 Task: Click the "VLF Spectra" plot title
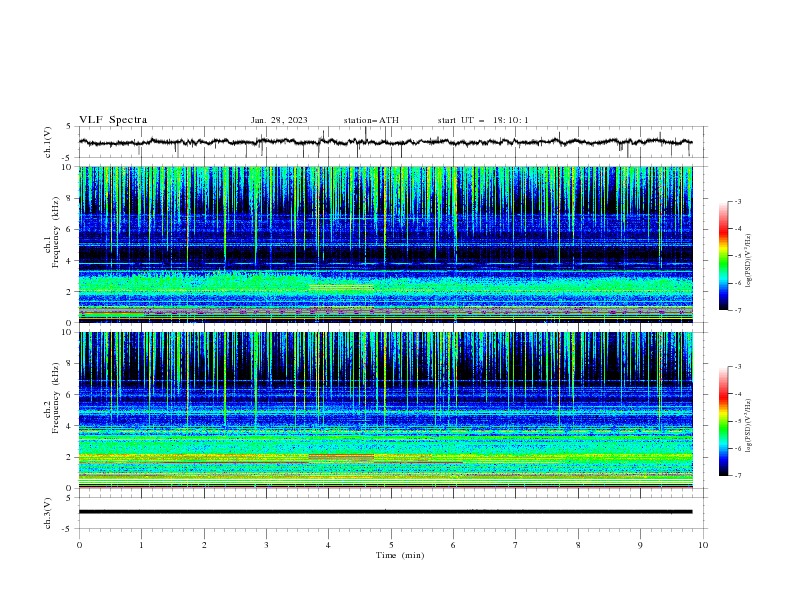[113, 120]
